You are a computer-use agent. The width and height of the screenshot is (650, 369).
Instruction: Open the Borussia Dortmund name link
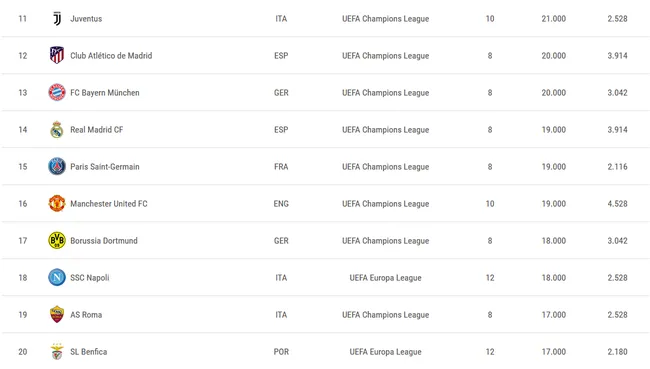[104, 240]
